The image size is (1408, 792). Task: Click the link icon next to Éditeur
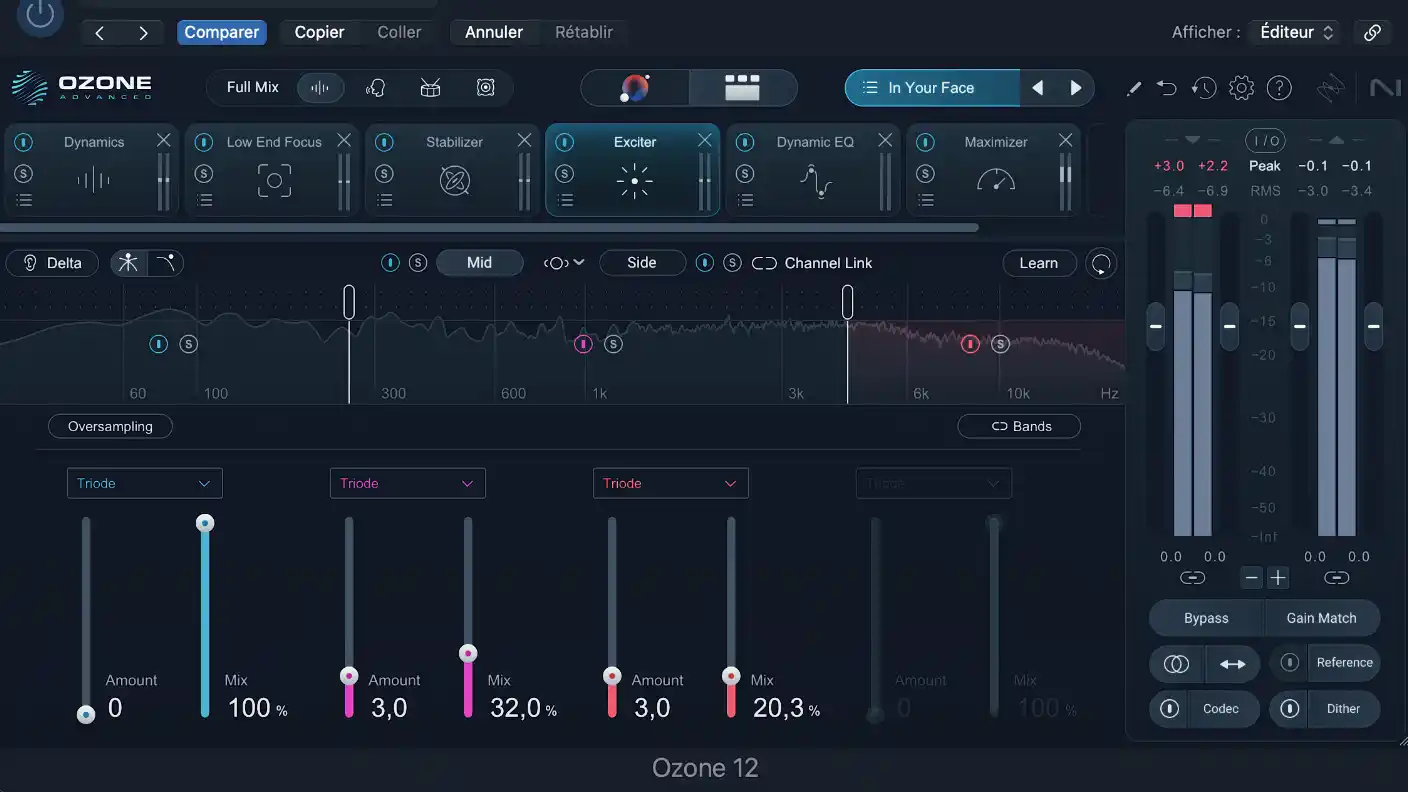pyautogui.click(x=1372, y=32)
